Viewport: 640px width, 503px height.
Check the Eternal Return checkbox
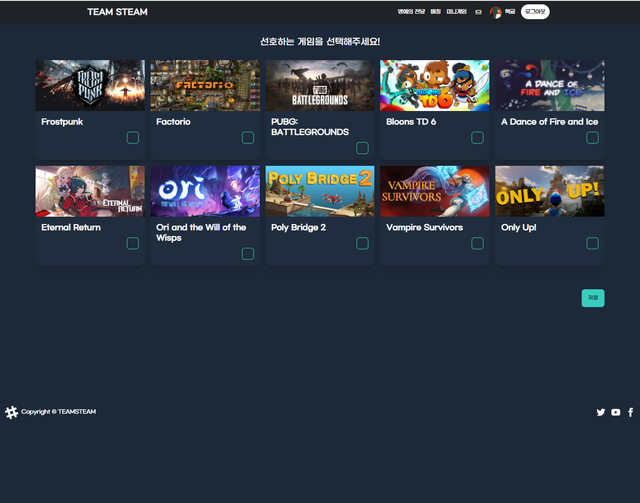(133, 243)
